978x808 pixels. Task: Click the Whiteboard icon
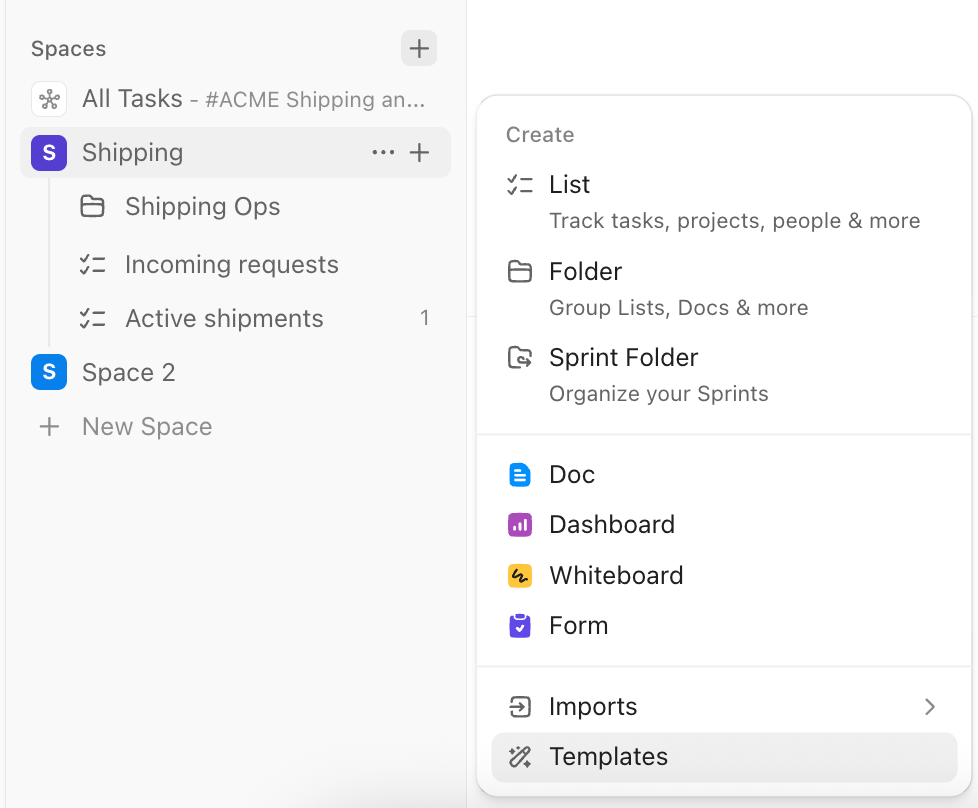[x=520, y=575]
